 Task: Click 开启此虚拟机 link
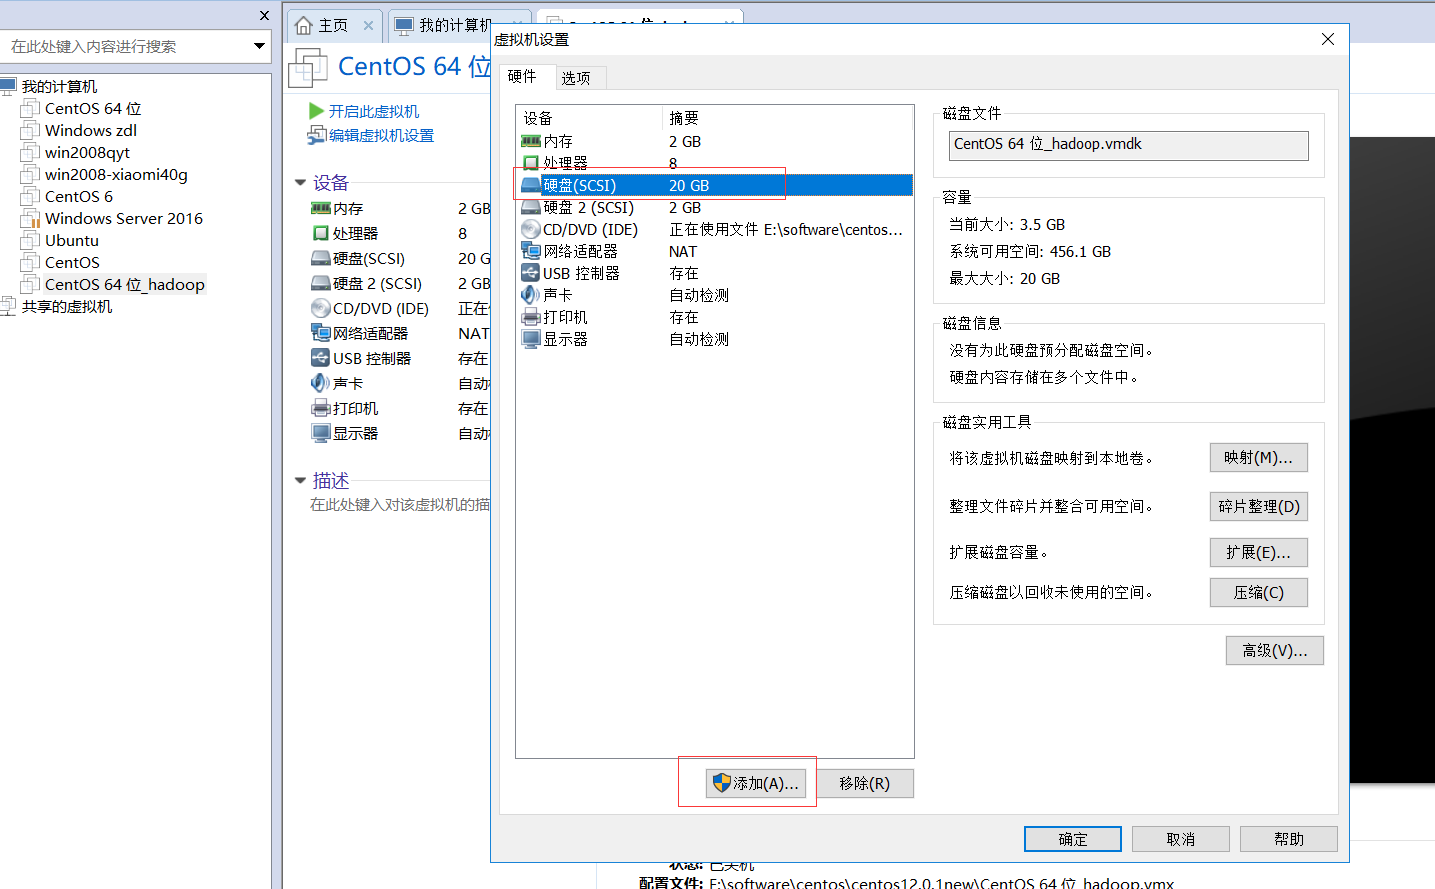click(374, 111)
